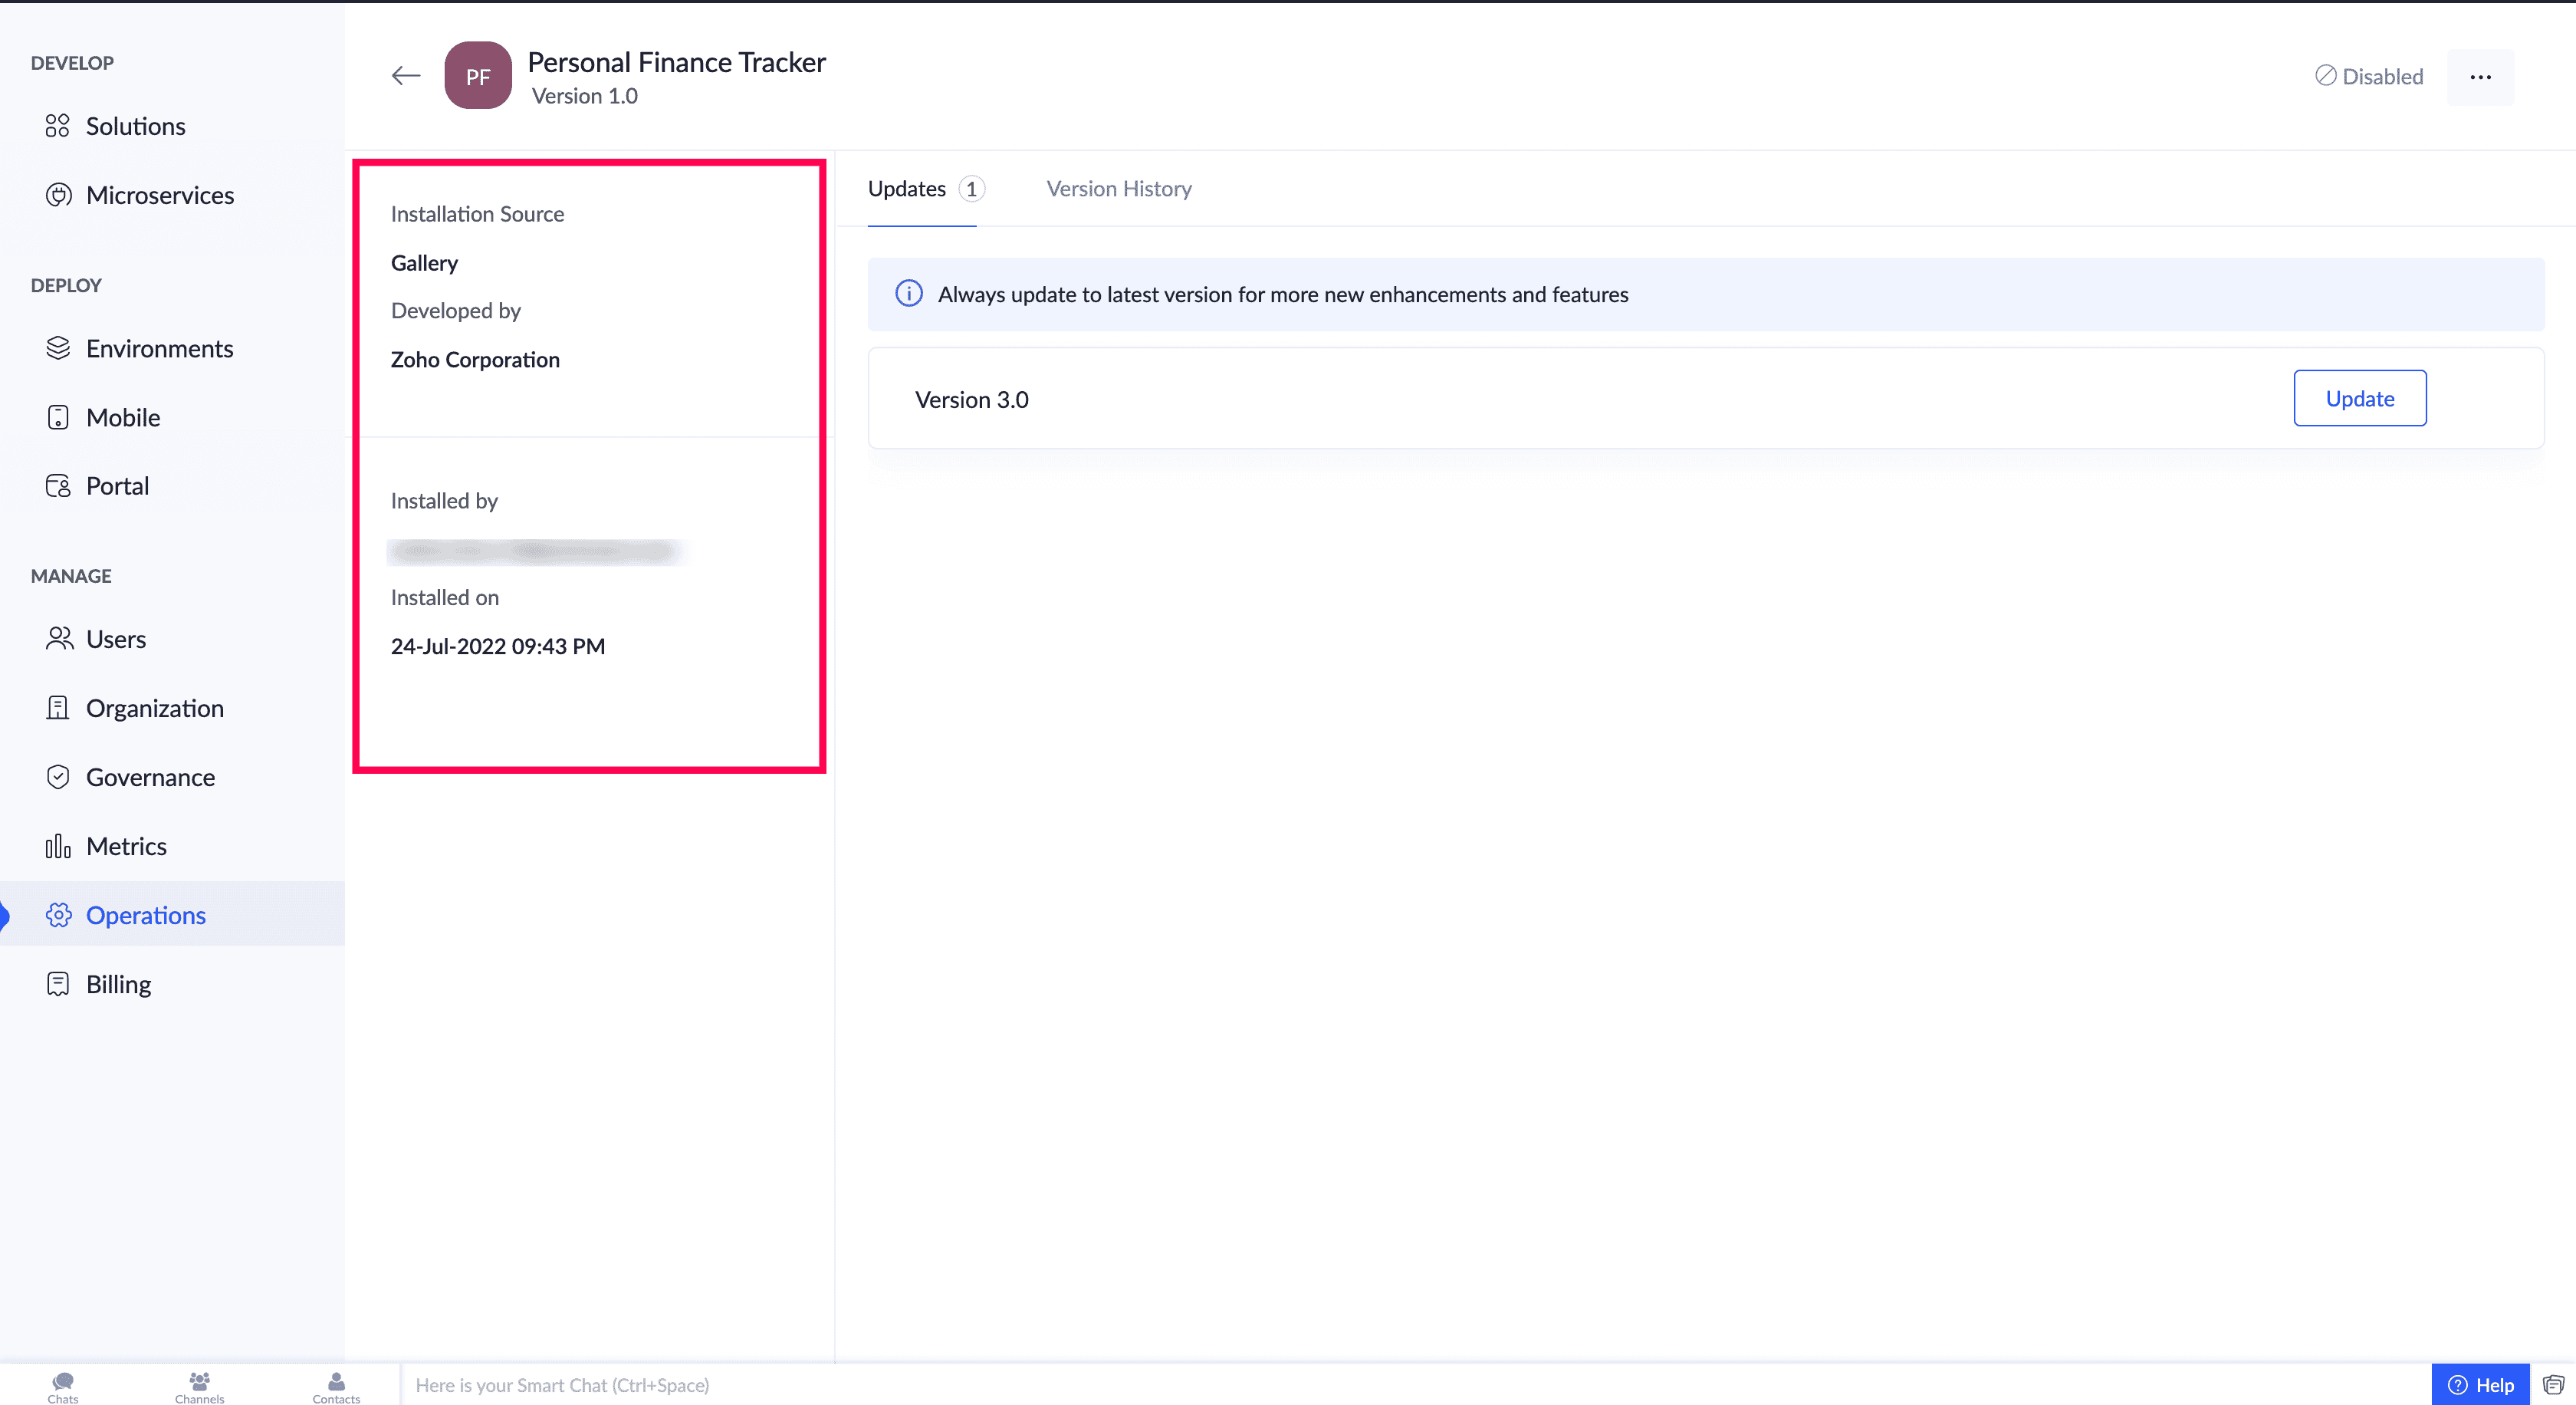Click Update button for Version 3.0

[x=2359, y=398]
